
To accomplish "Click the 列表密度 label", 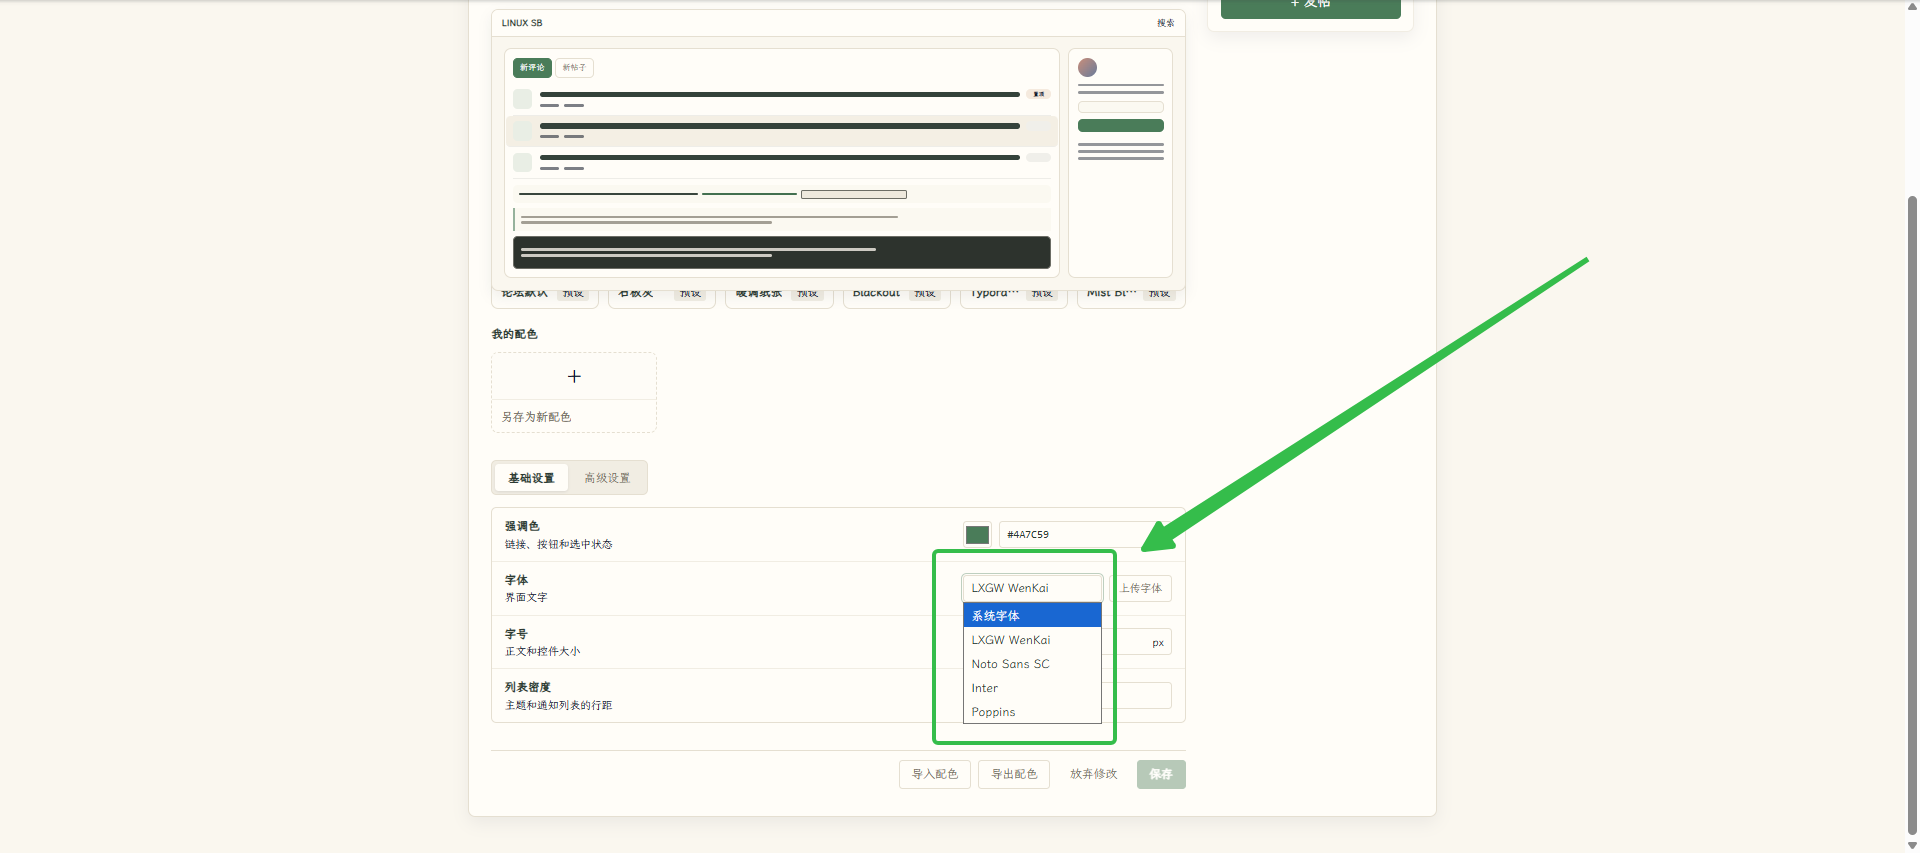I will (528, 687).
